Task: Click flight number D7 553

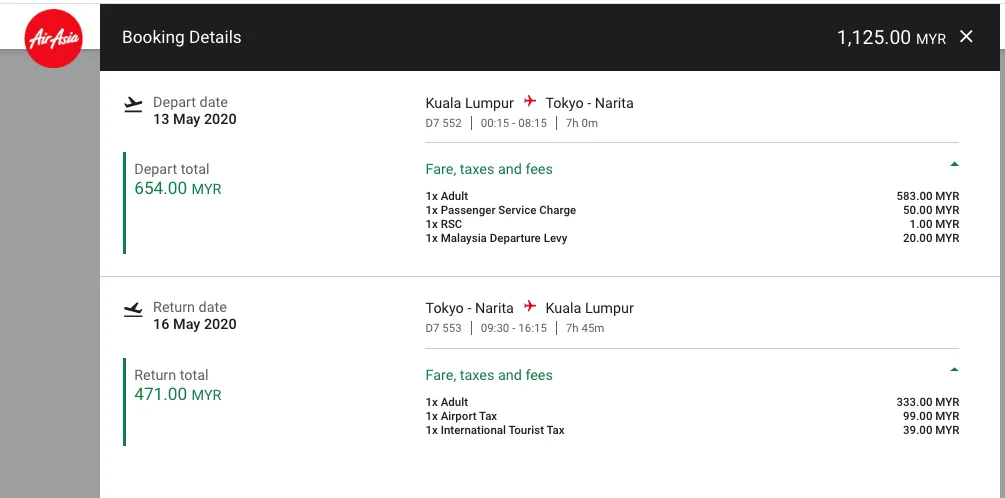Action: pos(444,328)
